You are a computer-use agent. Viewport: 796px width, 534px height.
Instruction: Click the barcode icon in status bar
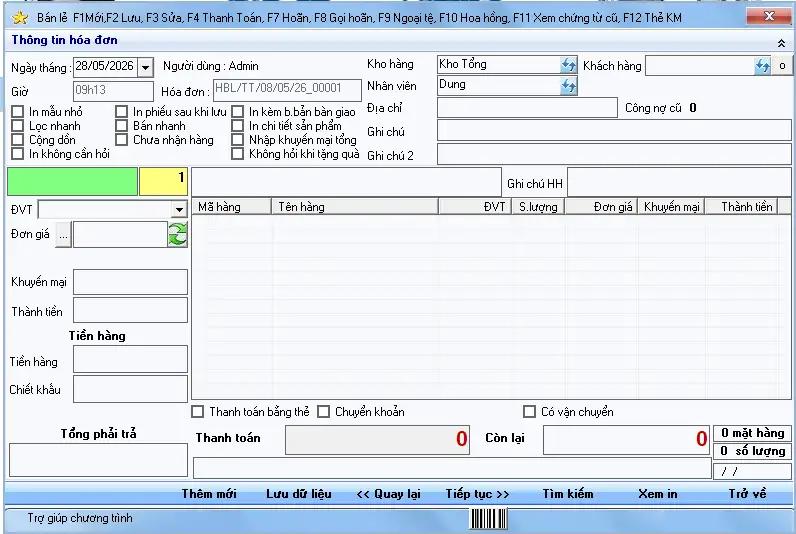point(488,519)
